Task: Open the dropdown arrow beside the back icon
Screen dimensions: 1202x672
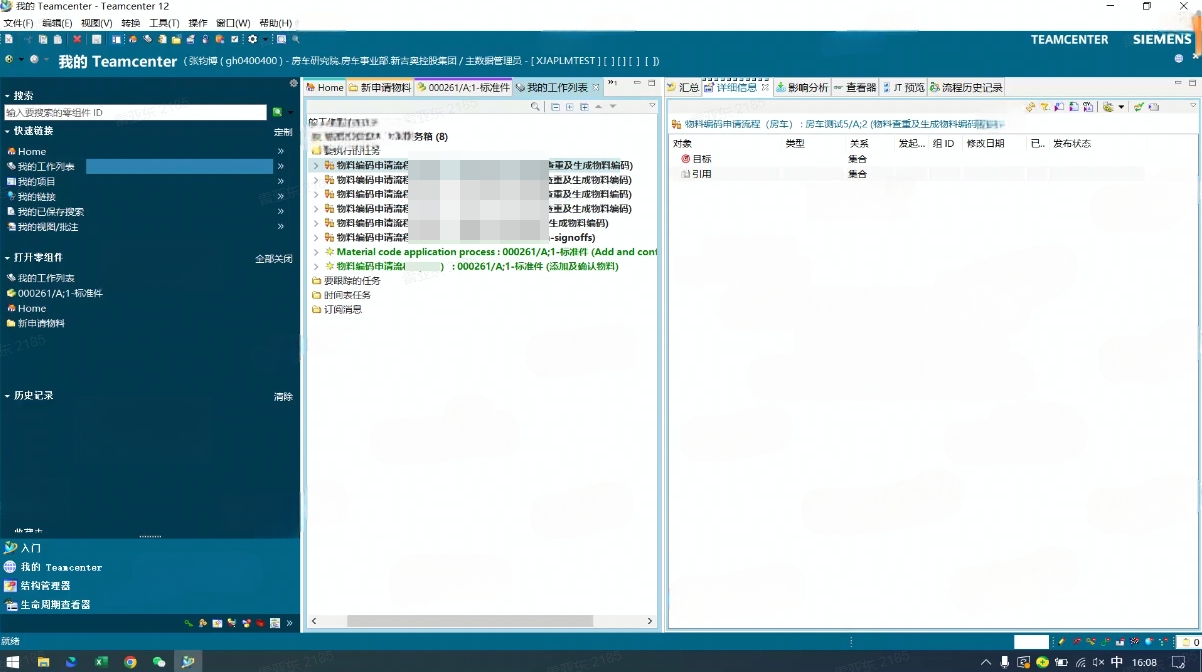Action: (x=21, y=59)
